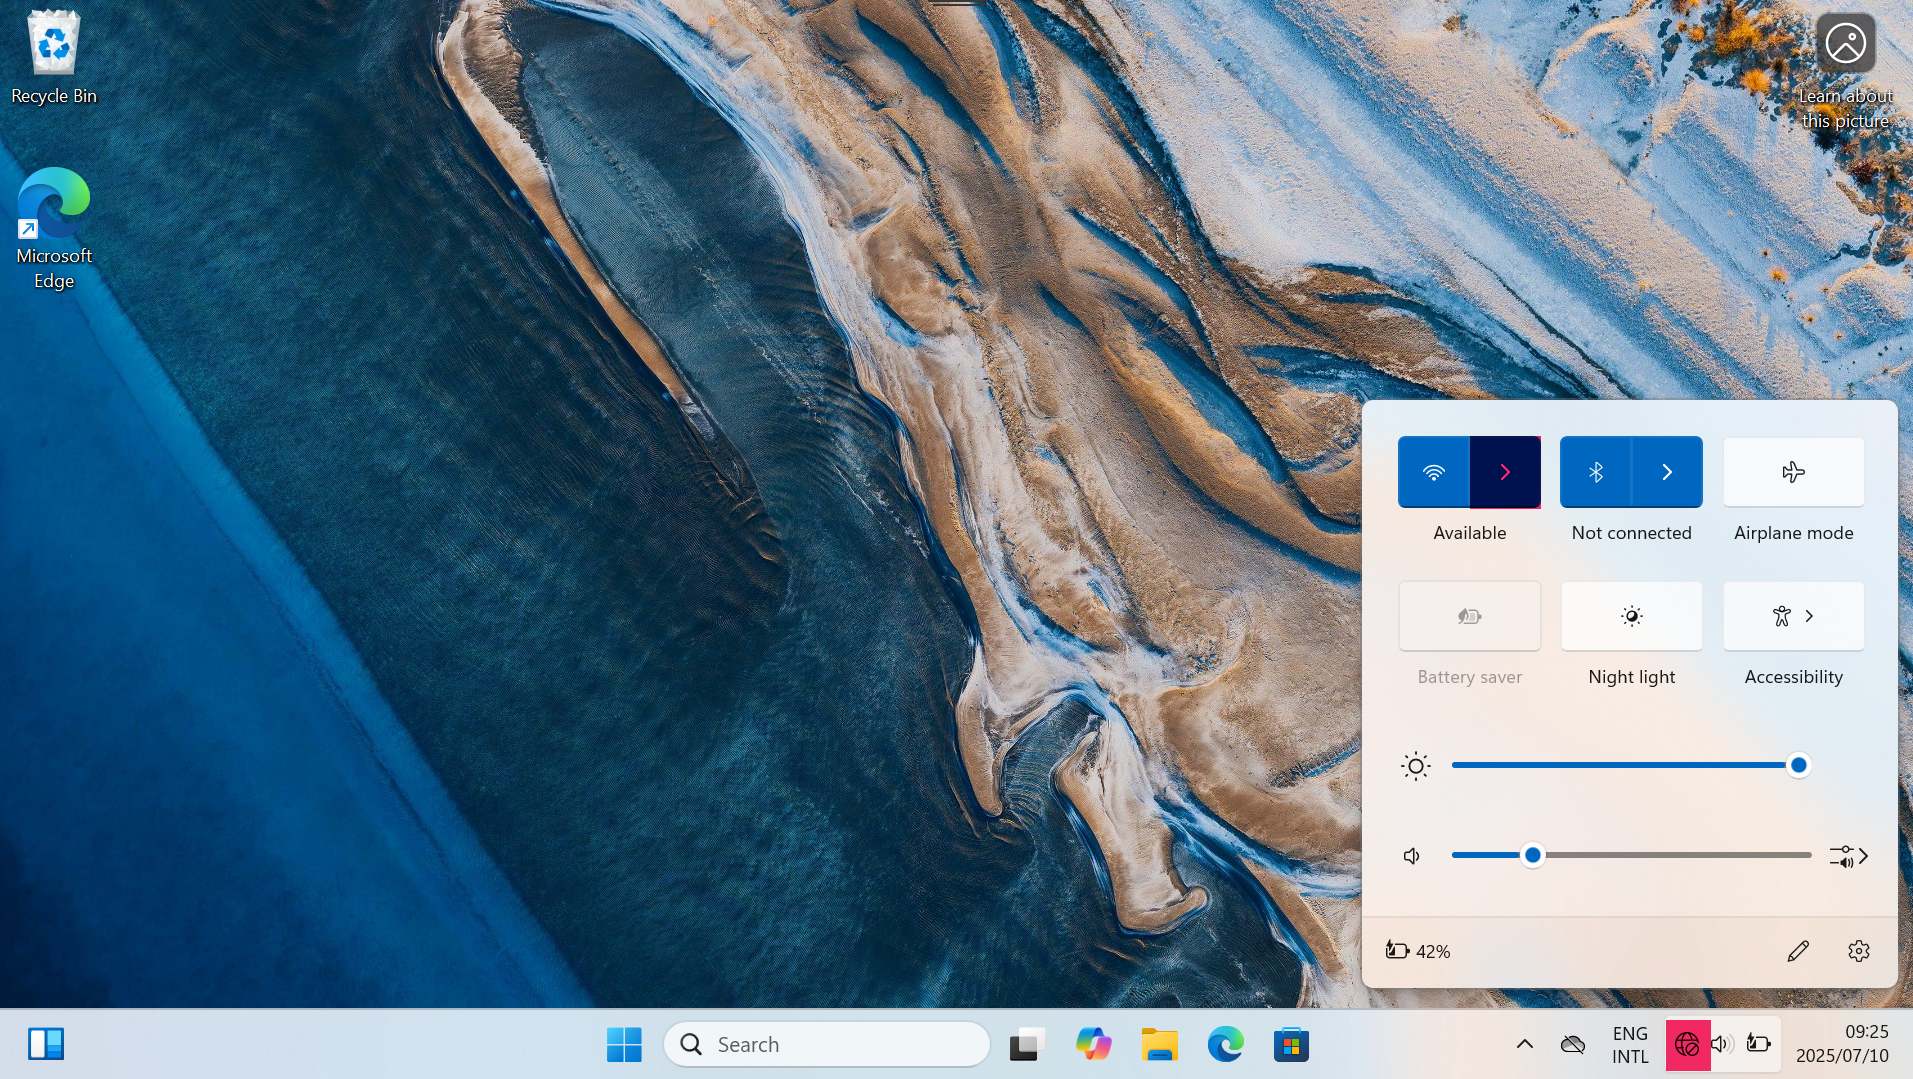This screenshot has height=1079, width=1913.
Task: Toggle Wi-Fi off
Action: pyautogui.click(x=1434, y=472)
